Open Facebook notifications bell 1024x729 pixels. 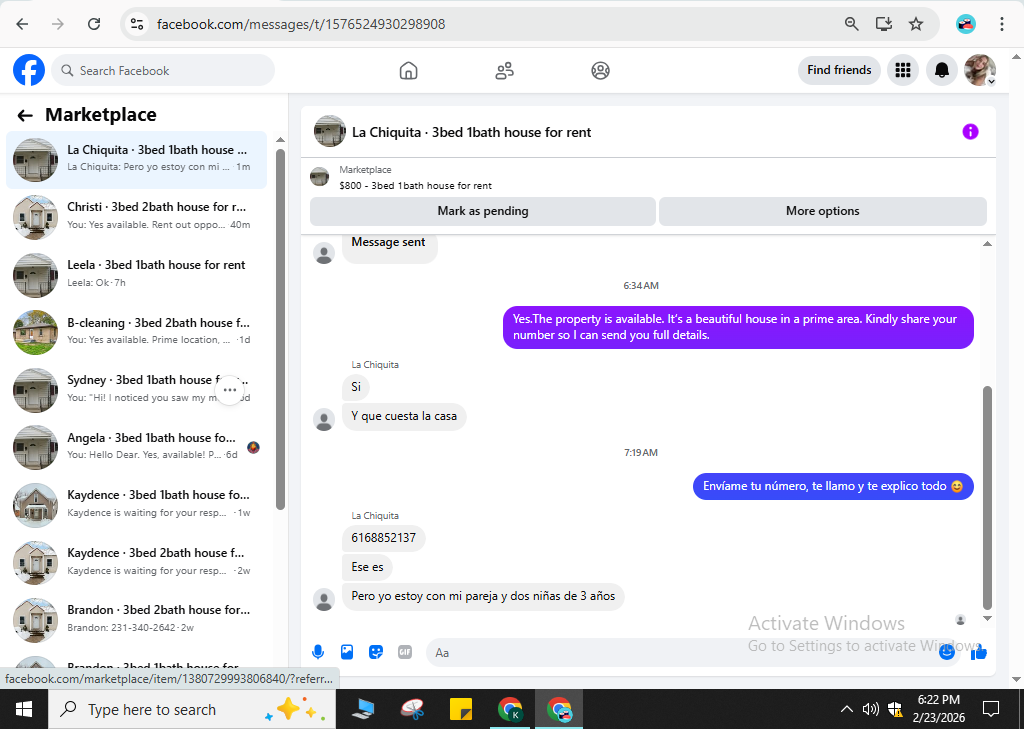coord(942,70)
